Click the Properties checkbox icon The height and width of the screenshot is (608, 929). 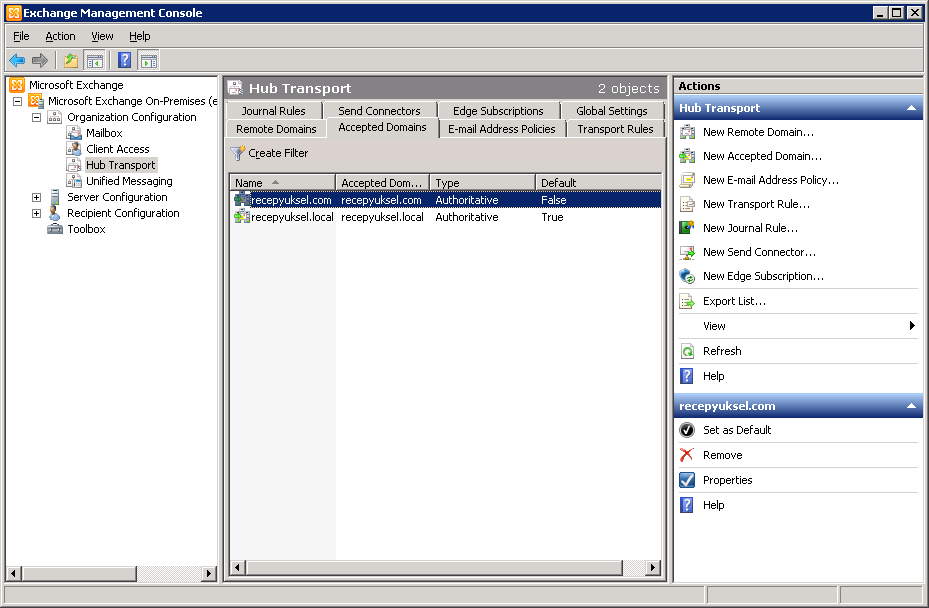click(x=687, y=480)
